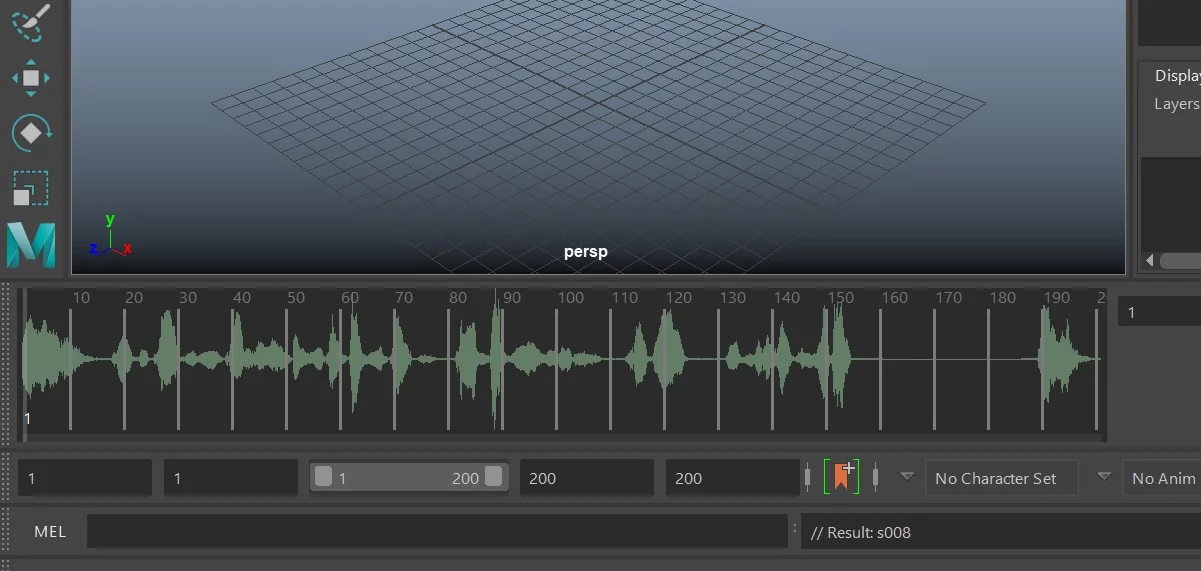1201x571 pixels.
Task: Activate the Rotate tool
Action: [31, 132]
